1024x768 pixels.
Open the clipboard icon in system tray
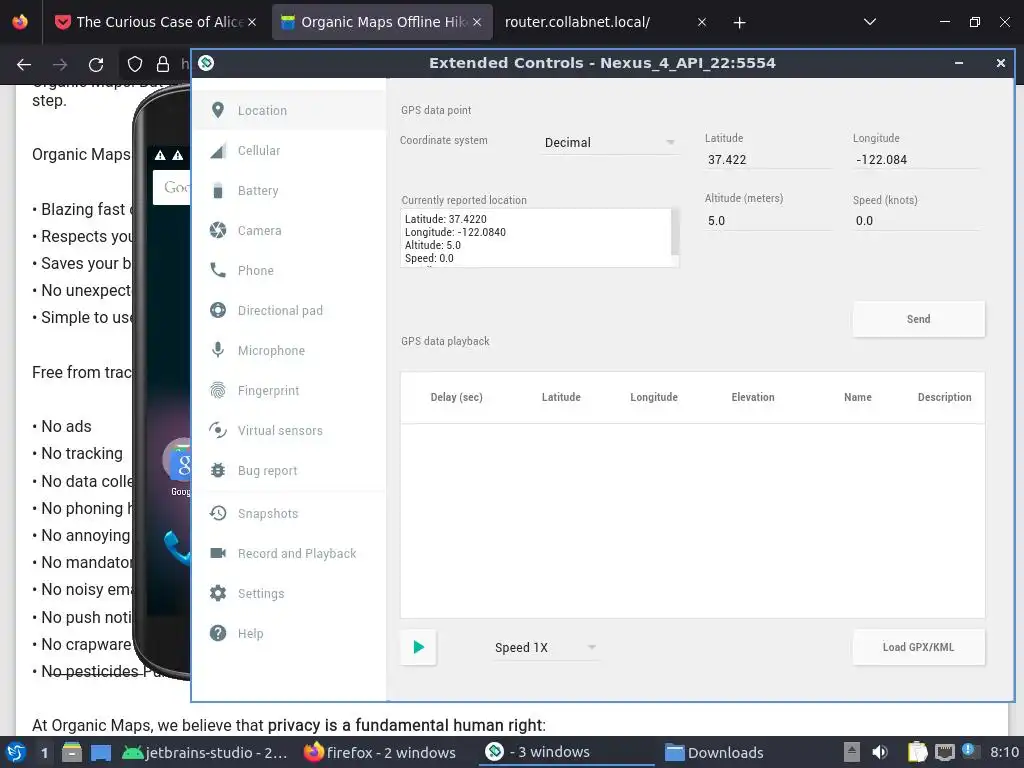[918, 752]
